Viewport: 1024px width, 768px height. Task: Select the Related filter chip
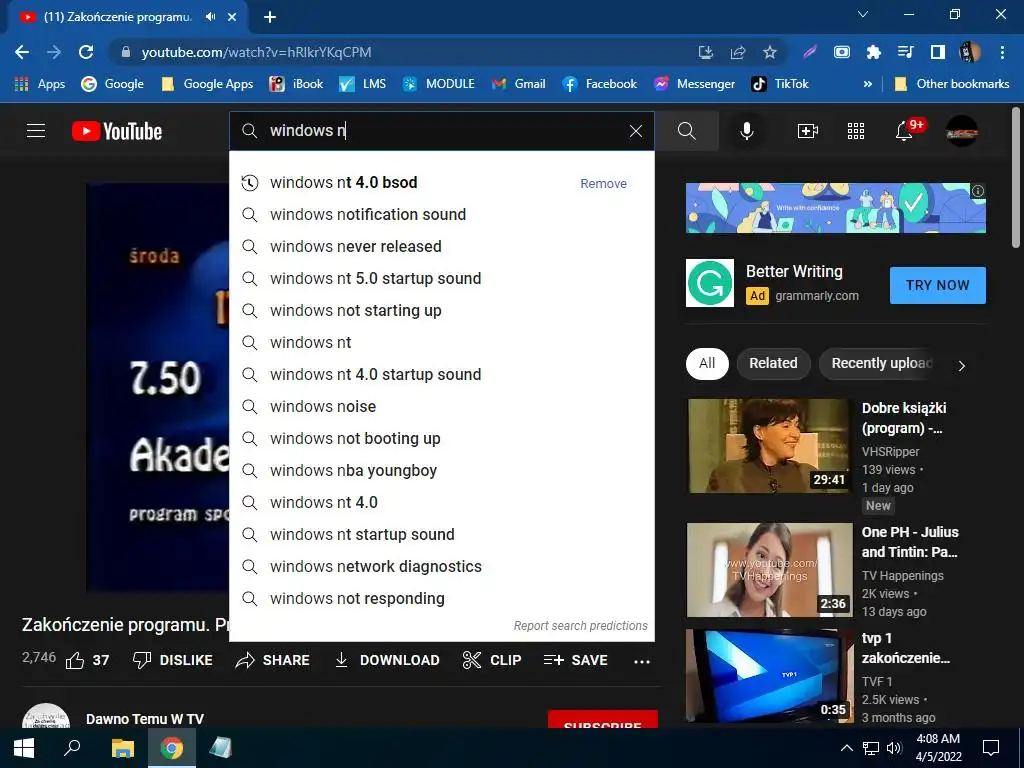[x=773, y=364]
